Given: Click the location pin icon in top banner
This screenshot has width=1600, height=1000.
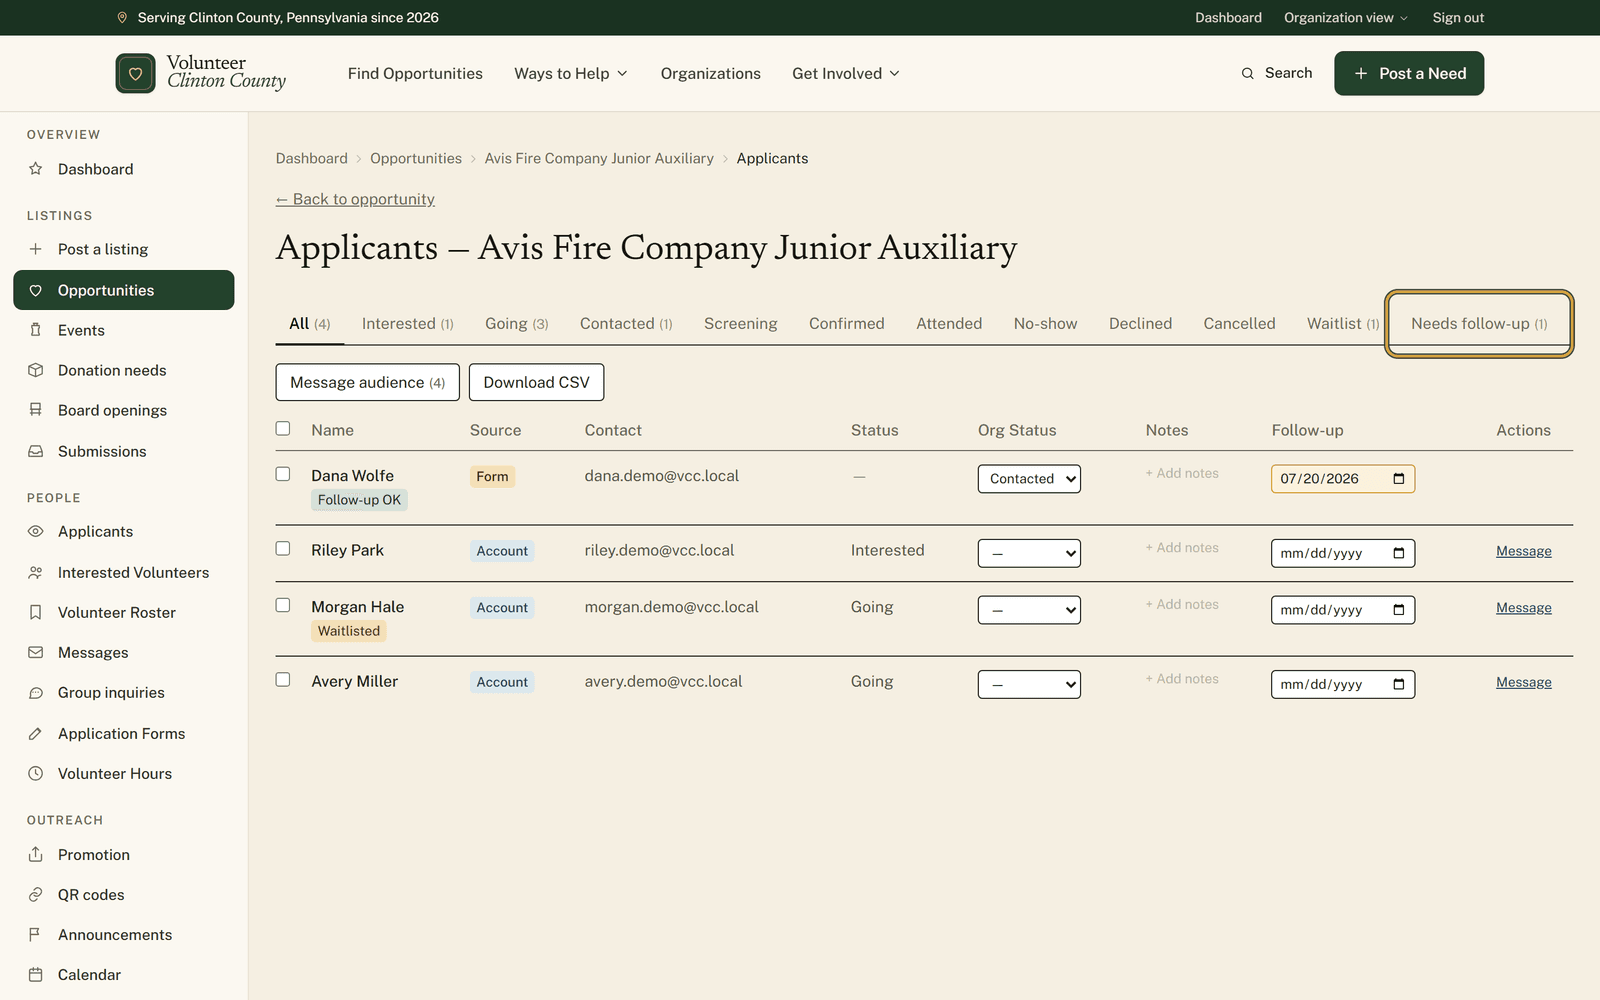Looking at the screenshot, I should coord(122,18).
